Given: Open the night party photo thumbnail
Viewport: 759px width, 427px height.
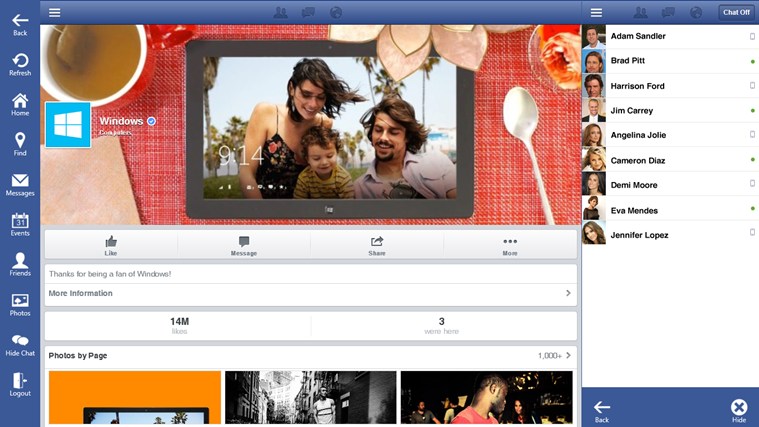Looking at the screenshot, I should click(486, 398).
